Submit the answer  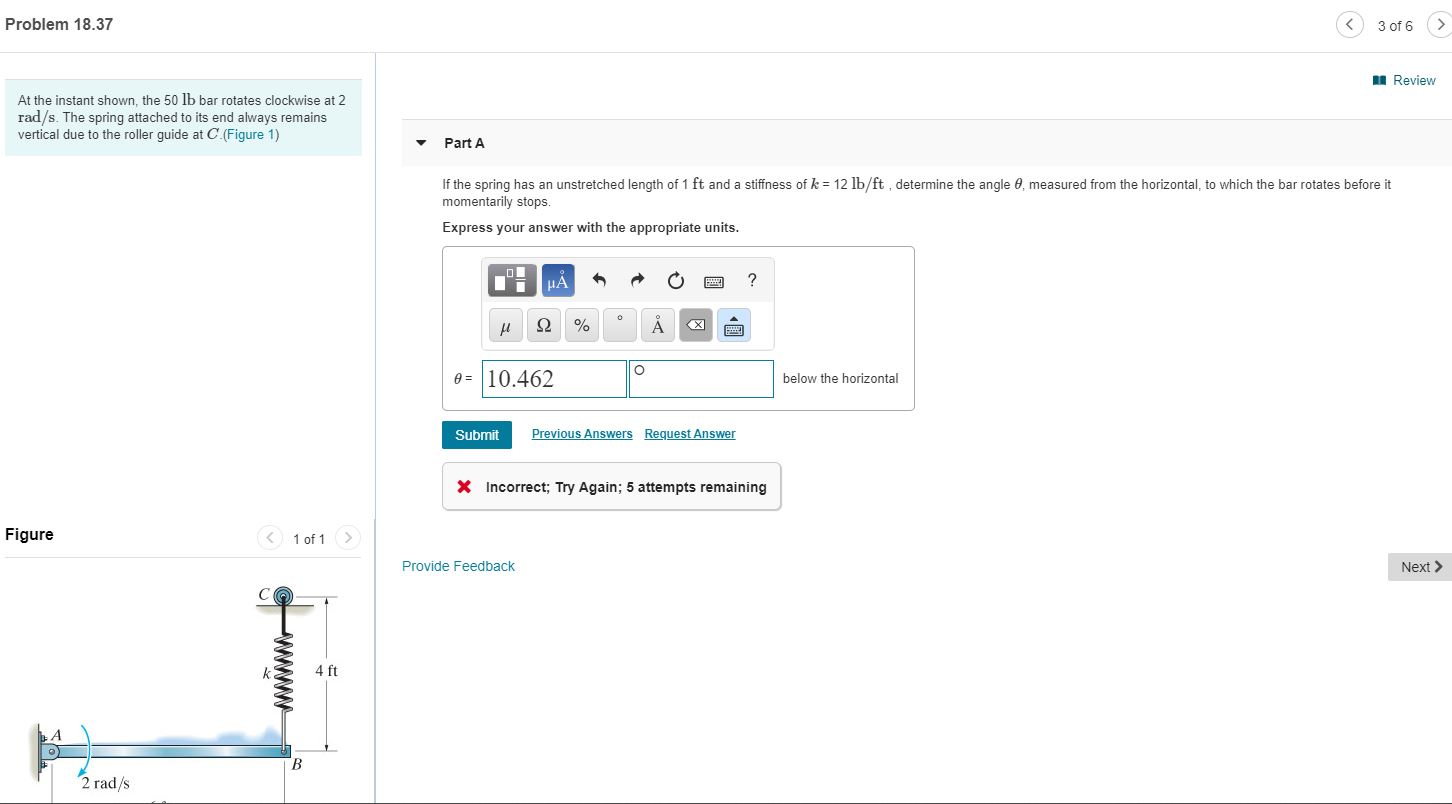477,435
